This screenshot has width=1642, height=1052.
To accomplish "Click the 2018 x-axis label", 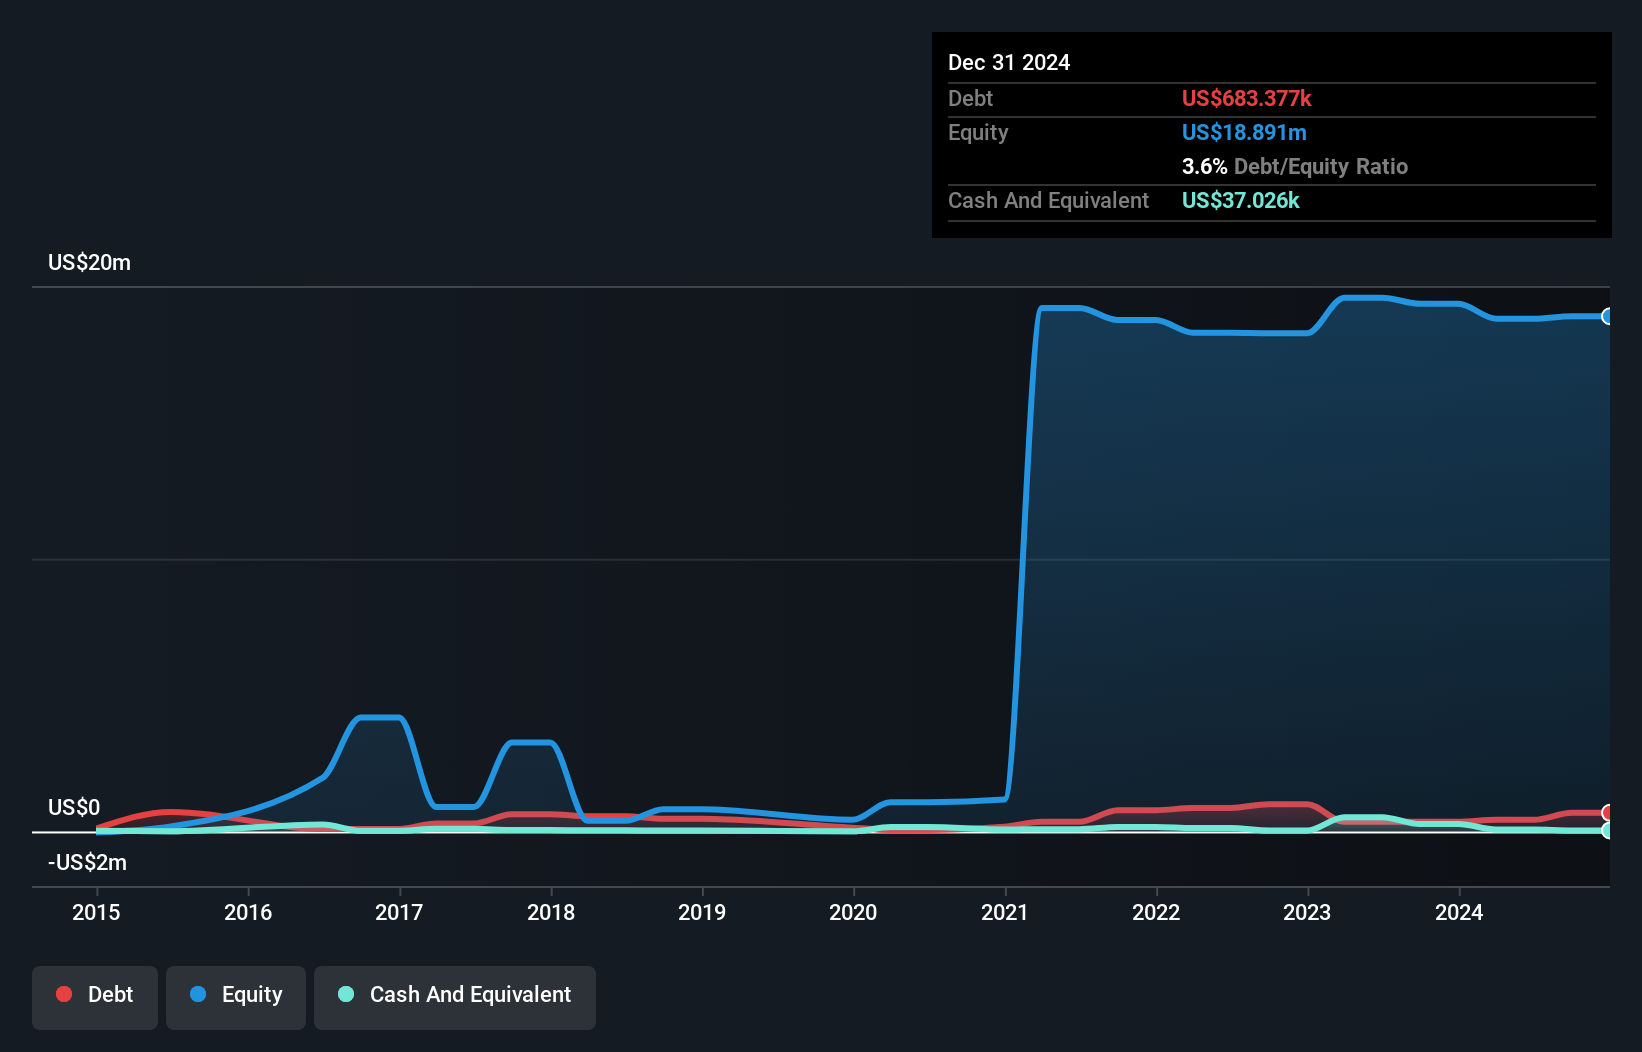I will tap(551, 912).
